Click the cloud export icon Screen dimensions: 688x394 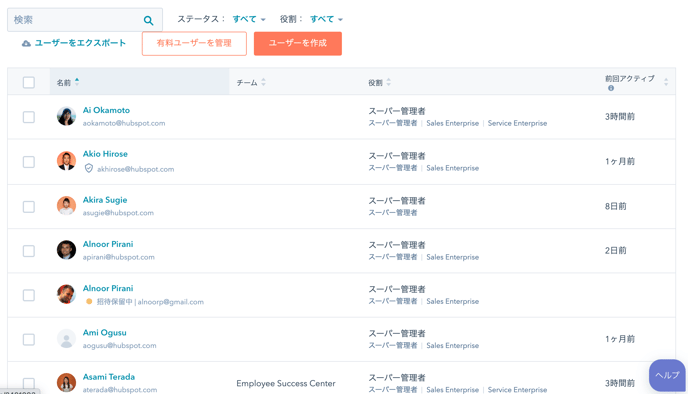[x=26, y=43]
